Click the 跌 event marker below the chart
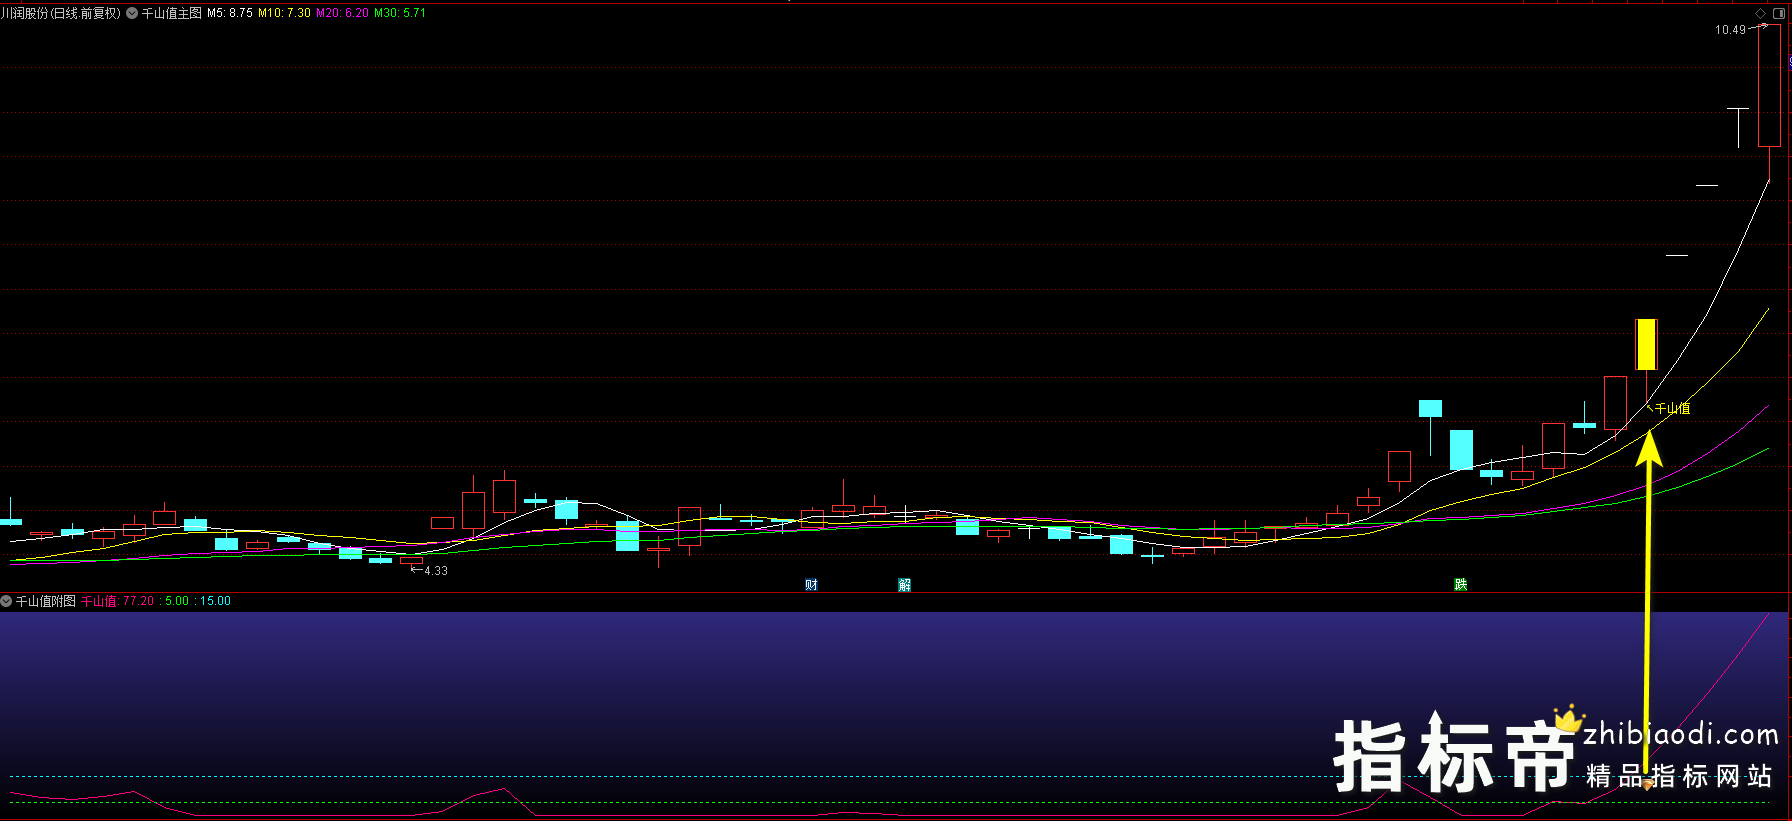 point(1461,585)
